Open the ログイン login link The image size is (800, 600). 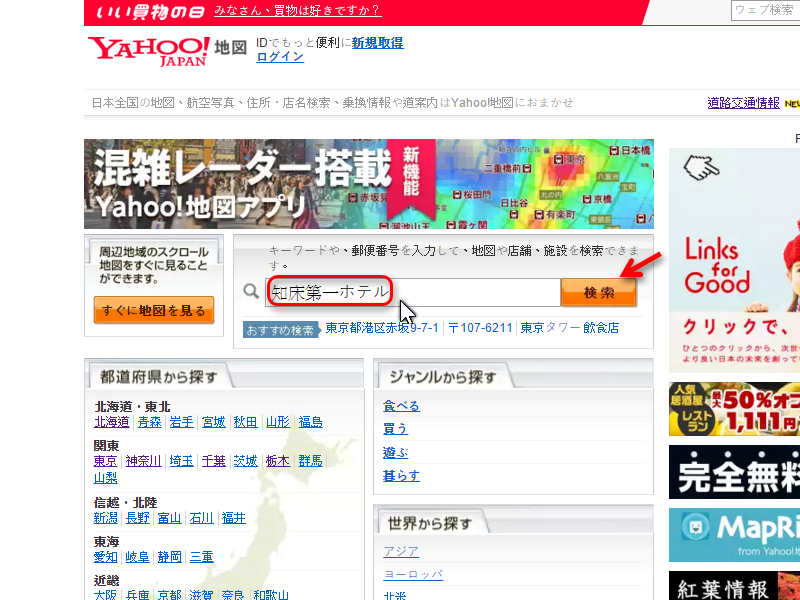pyautogui.click(x=280, y=57)
